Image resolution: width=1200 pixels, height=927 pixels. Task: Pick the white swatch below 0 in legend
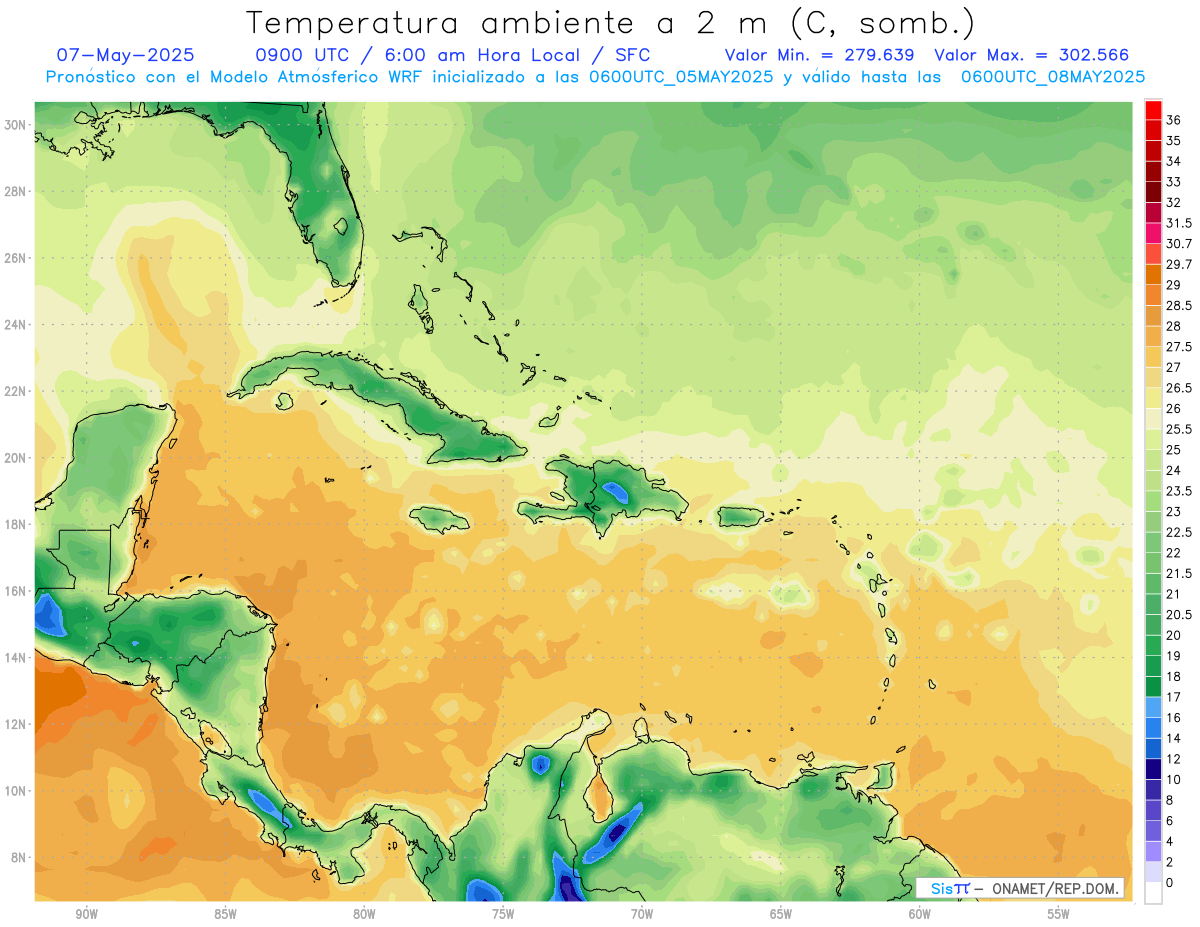coord(1153,894)
